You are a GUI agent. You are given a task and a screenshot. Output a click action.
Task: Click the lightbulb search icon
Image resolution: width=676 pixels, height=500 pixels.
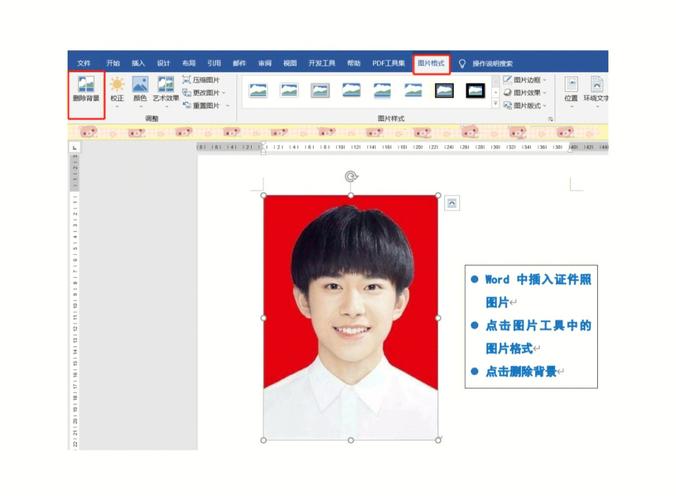pos(462,63)
